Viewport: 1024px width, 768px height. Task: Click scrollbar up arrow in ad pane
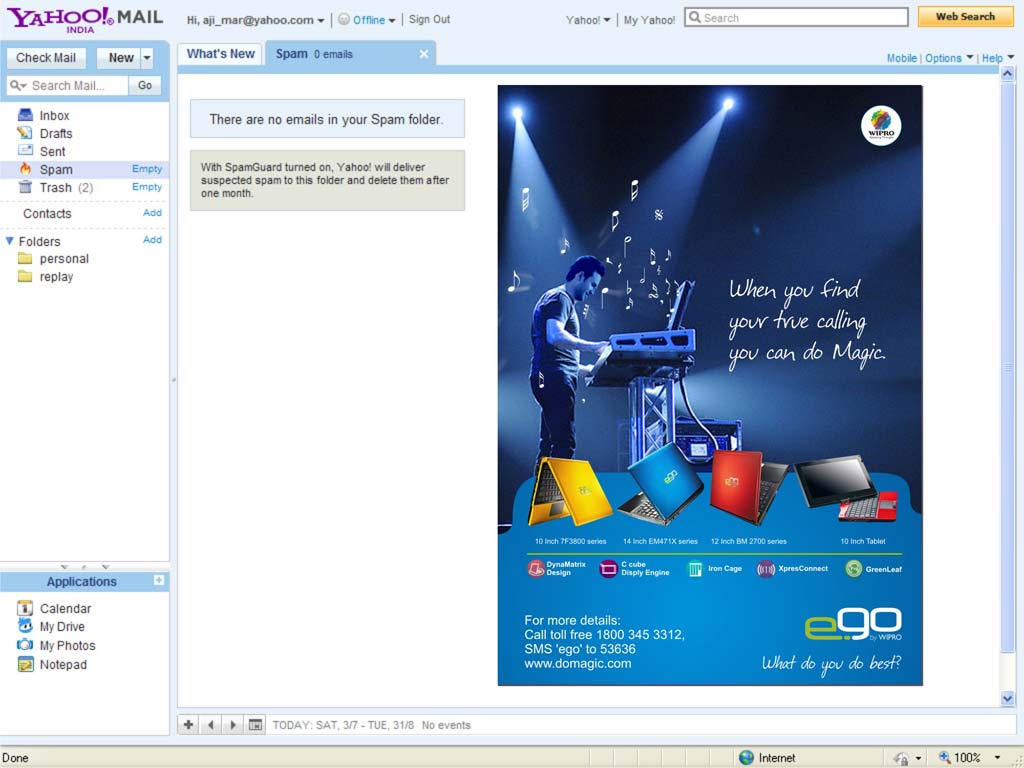tap(1007, 74)
